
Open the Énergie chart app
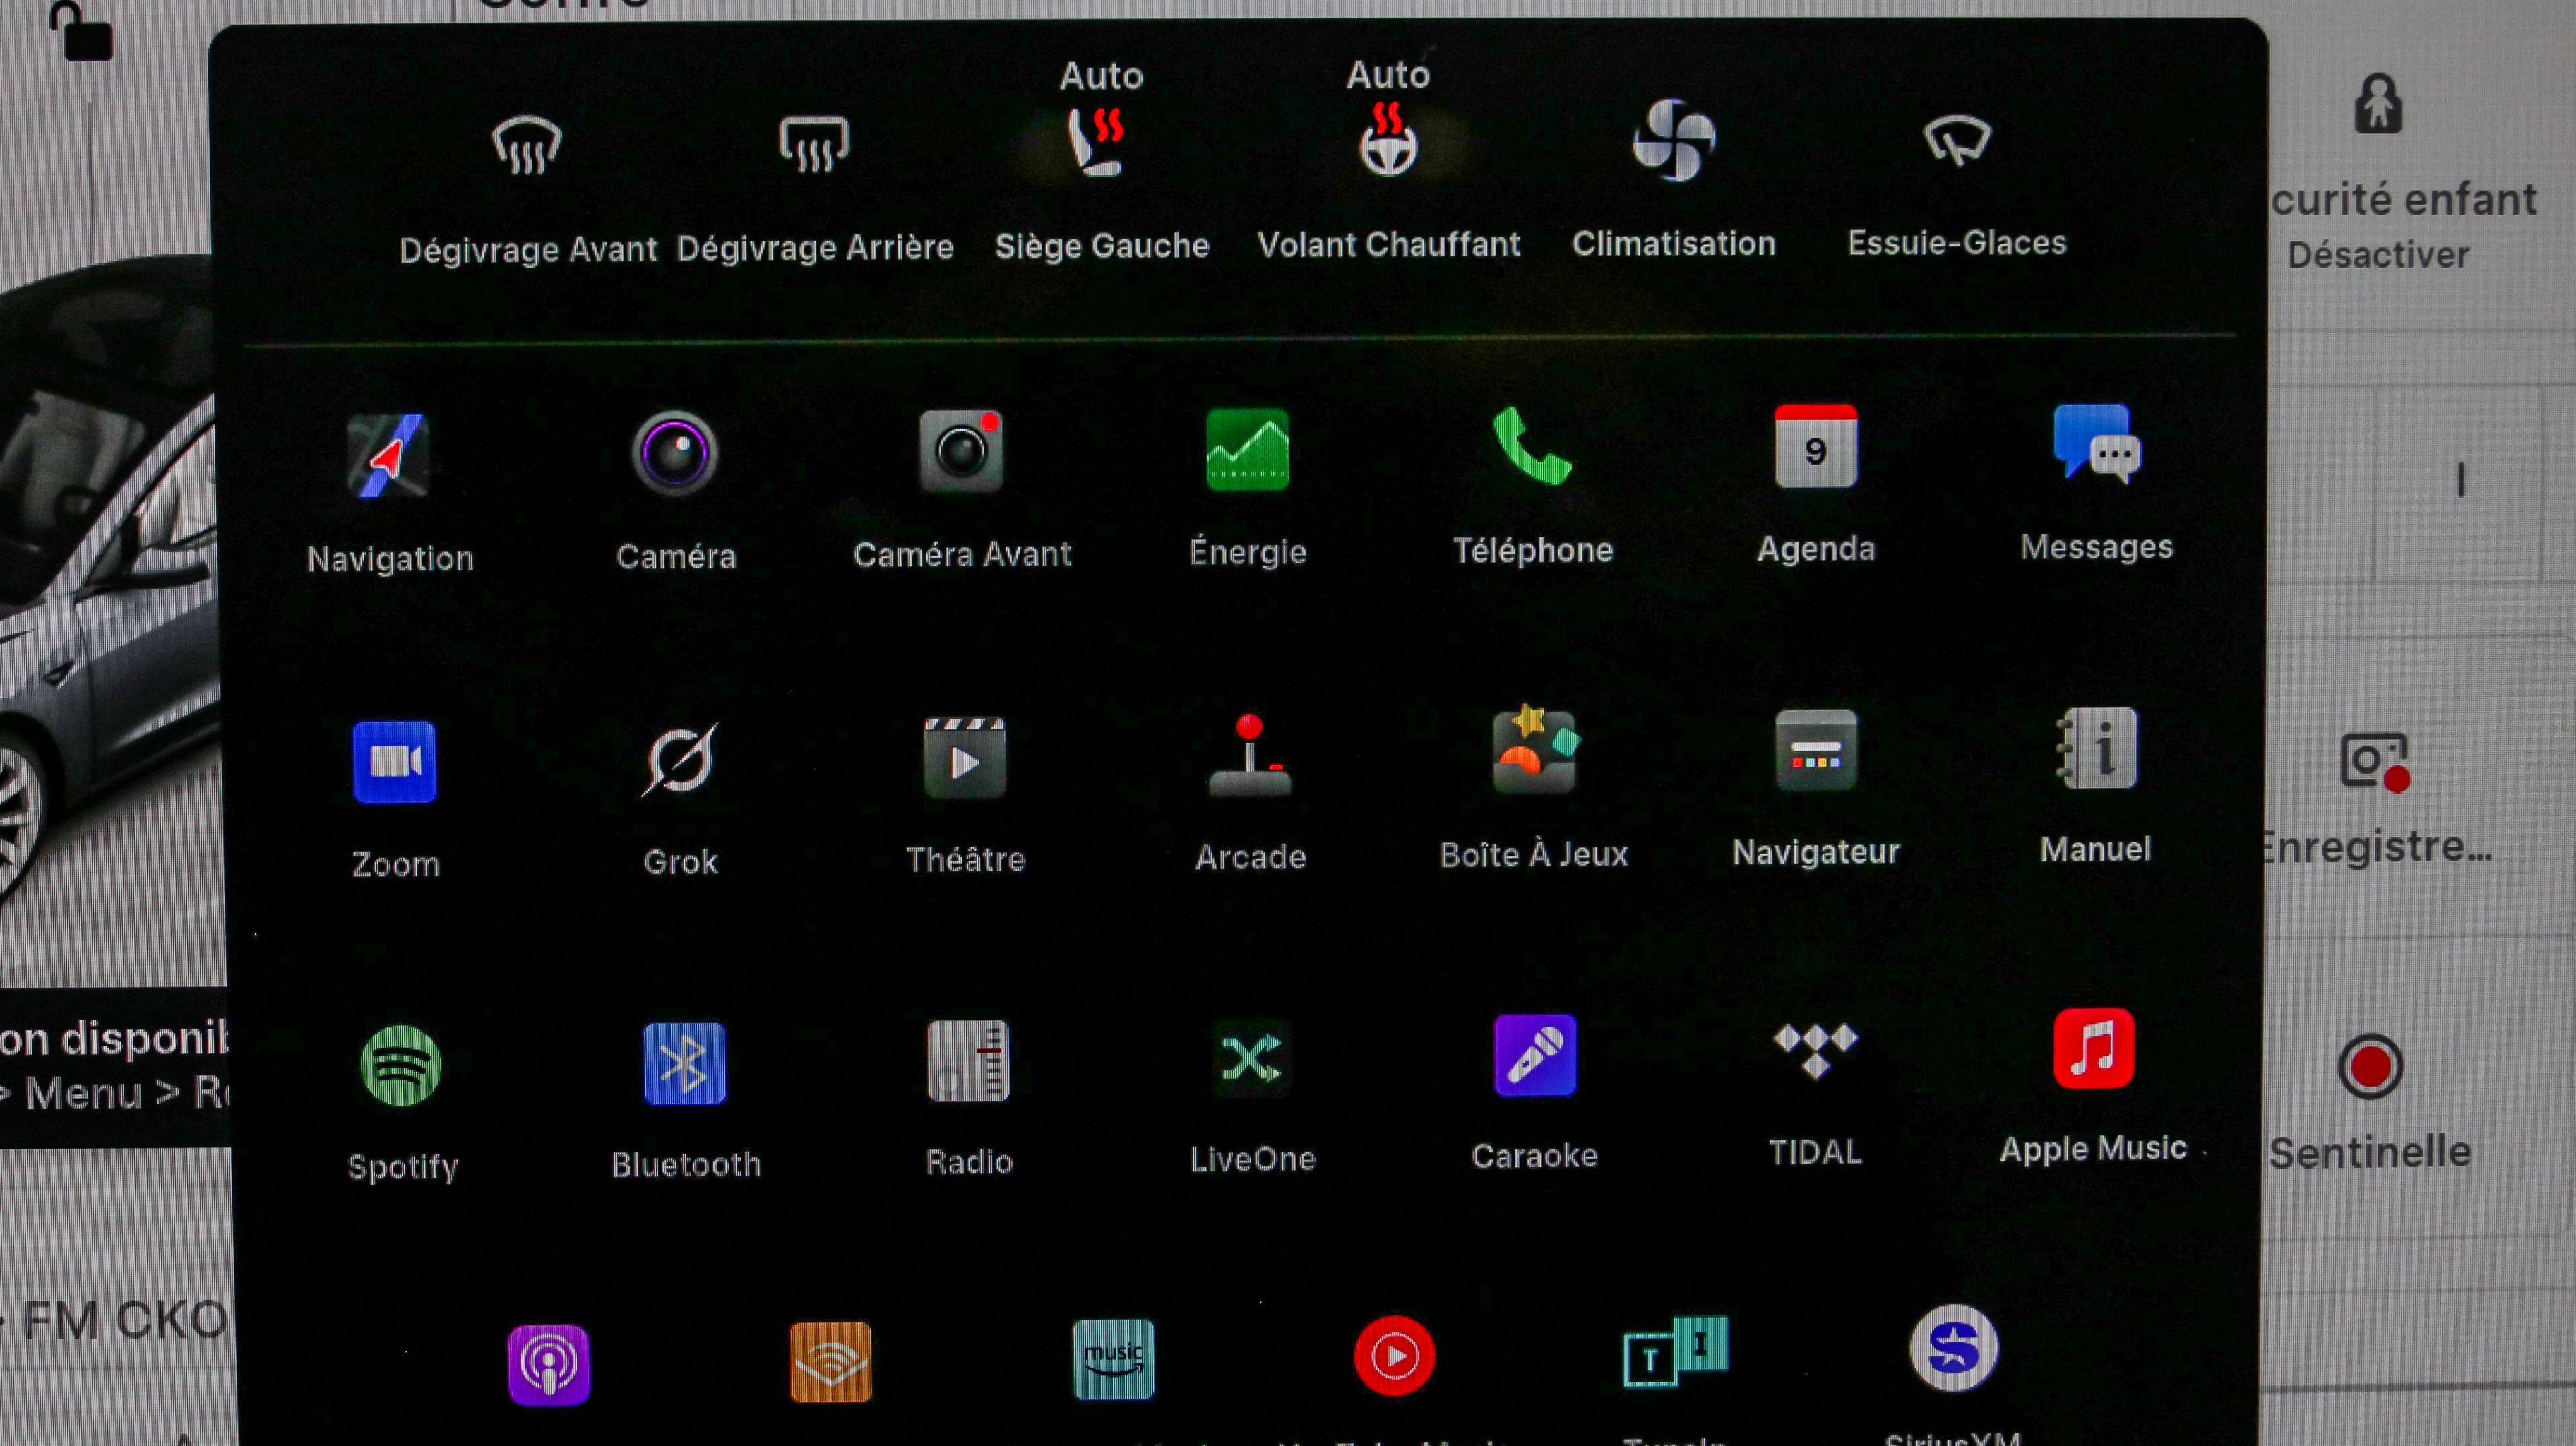coord(1247,450)
